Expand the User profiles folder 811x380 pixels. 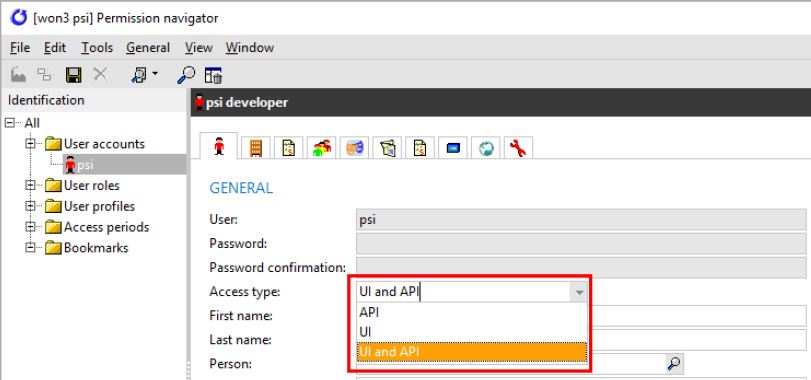tap(31, 206)
